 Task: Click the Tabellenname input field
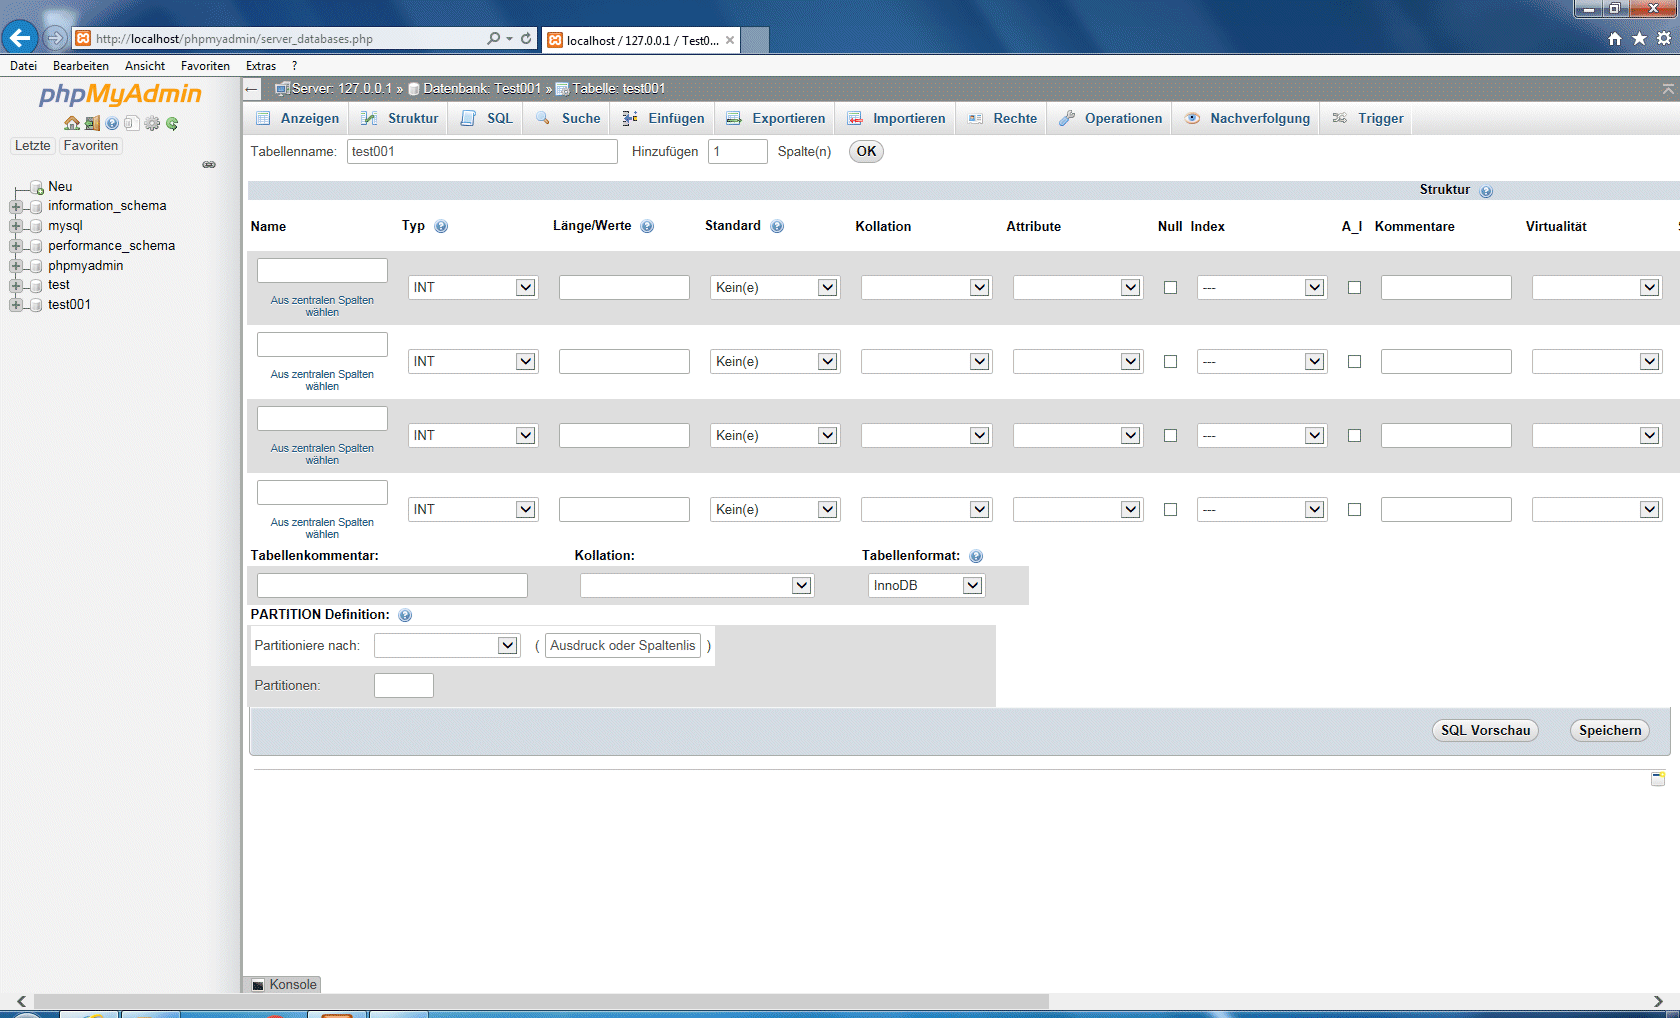(x=482, y=152)
